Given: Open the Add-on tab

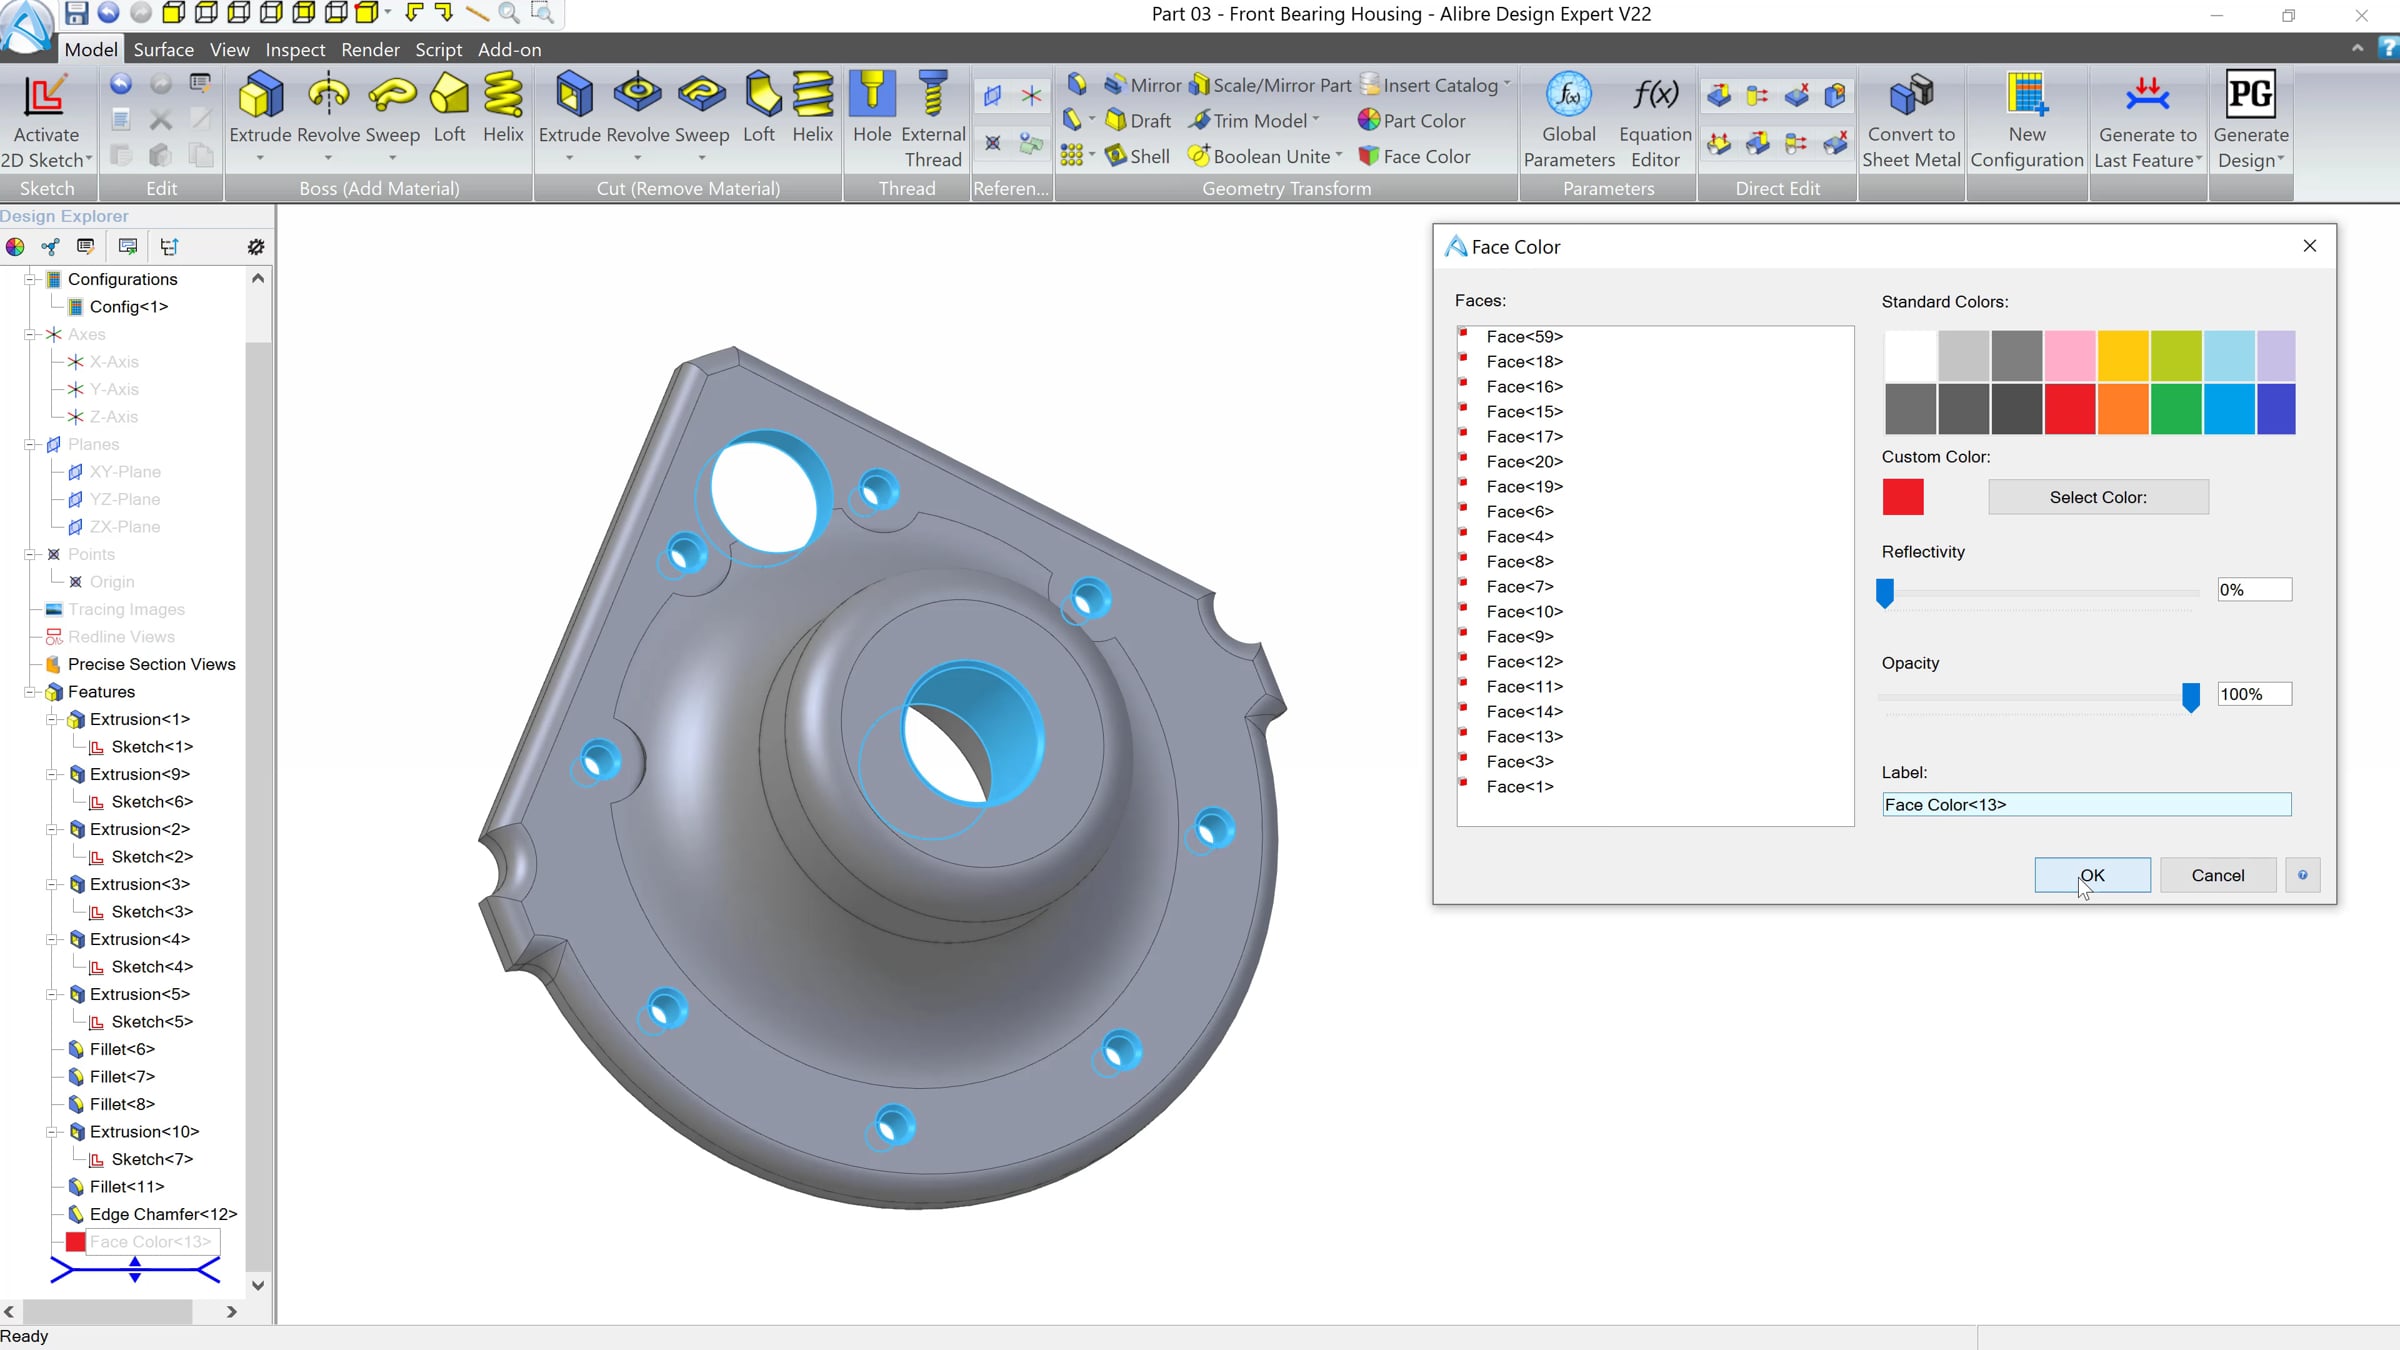Looking at the screenshot, I should tap(510, 49).
